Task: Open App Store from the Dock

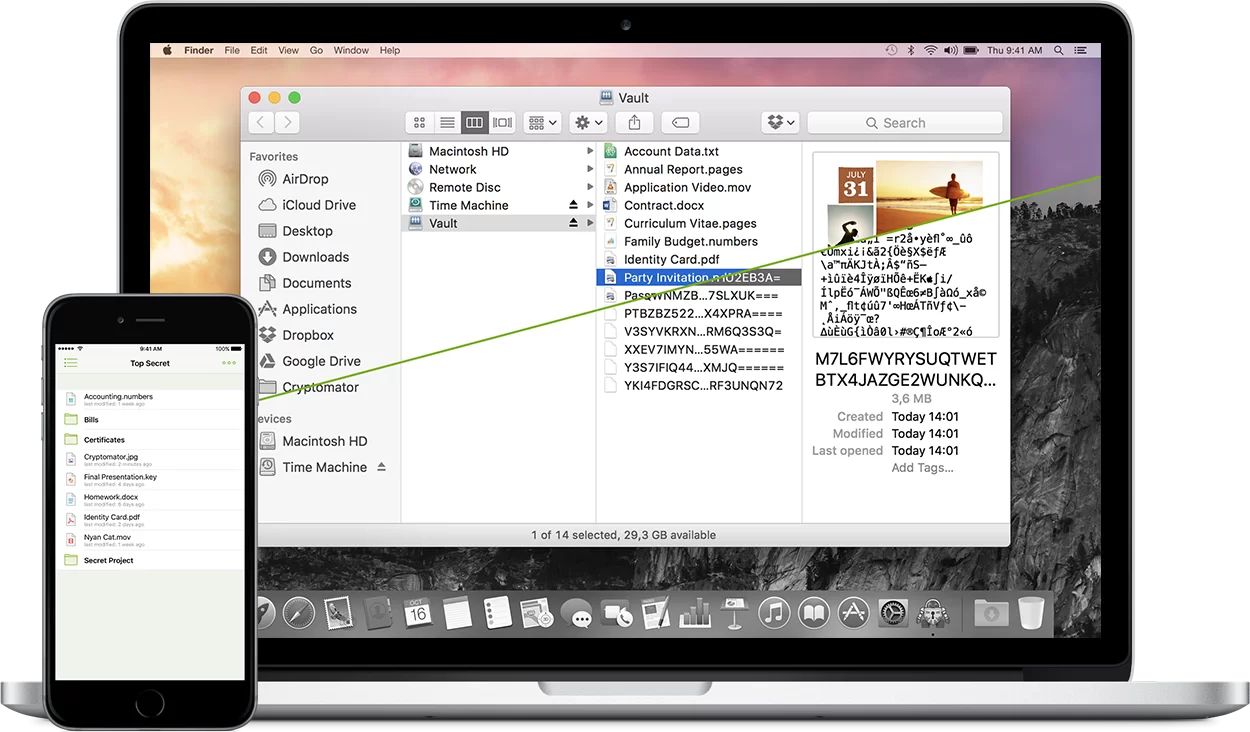Action: tap(853, 613)
